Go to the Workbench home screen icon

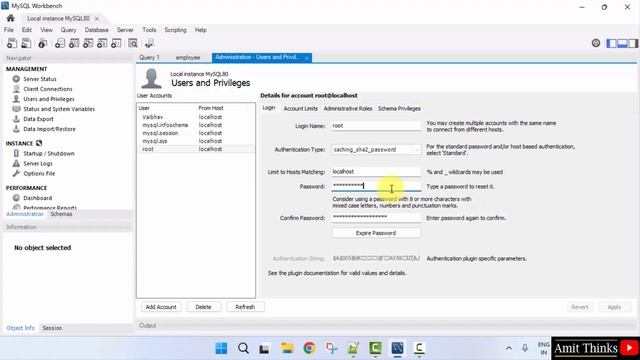point(11,18)
